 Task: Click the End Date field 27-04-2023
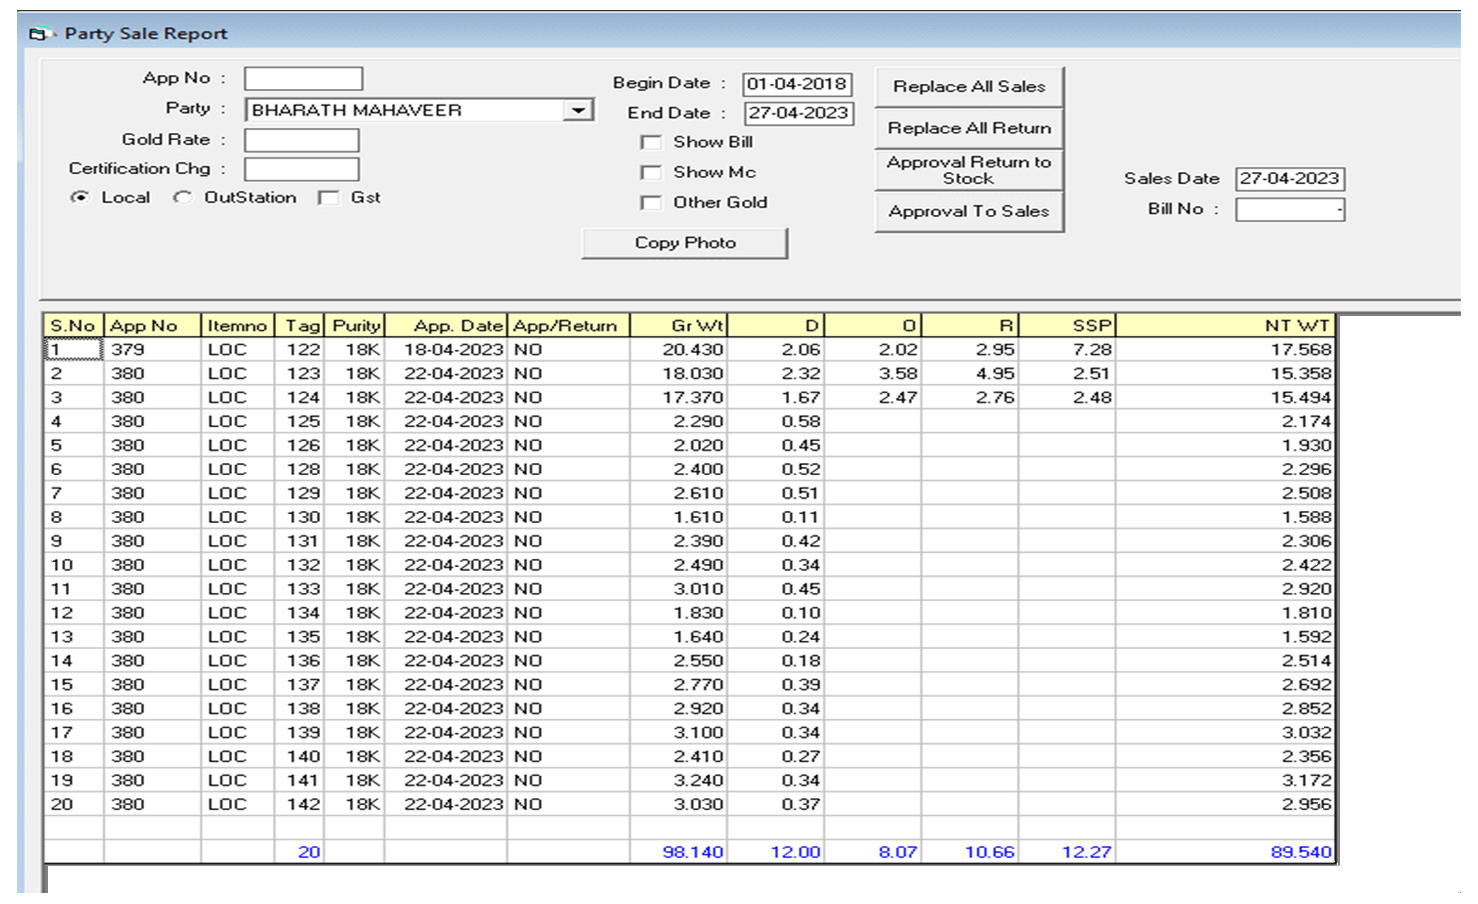(x=797, y=113)
